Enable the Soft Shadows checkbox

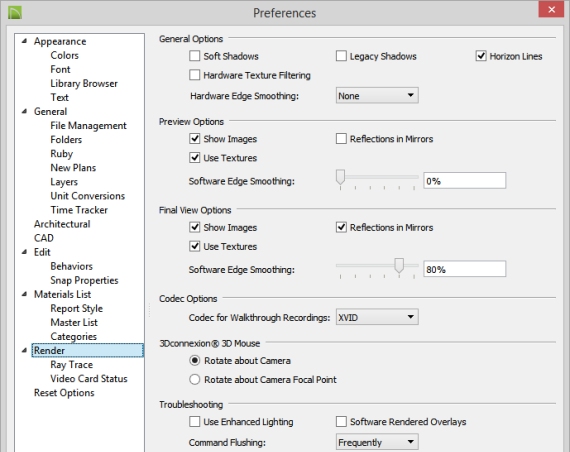pyautogui.click(x=194, y=56)
